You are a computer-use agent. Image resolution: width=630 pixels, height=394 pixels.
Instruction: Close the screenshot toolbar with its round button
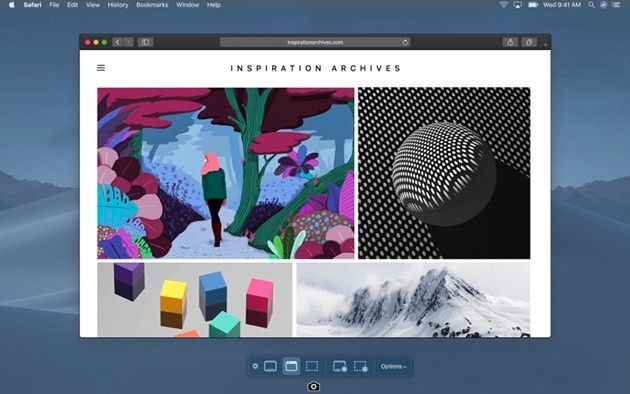point(255,366)
